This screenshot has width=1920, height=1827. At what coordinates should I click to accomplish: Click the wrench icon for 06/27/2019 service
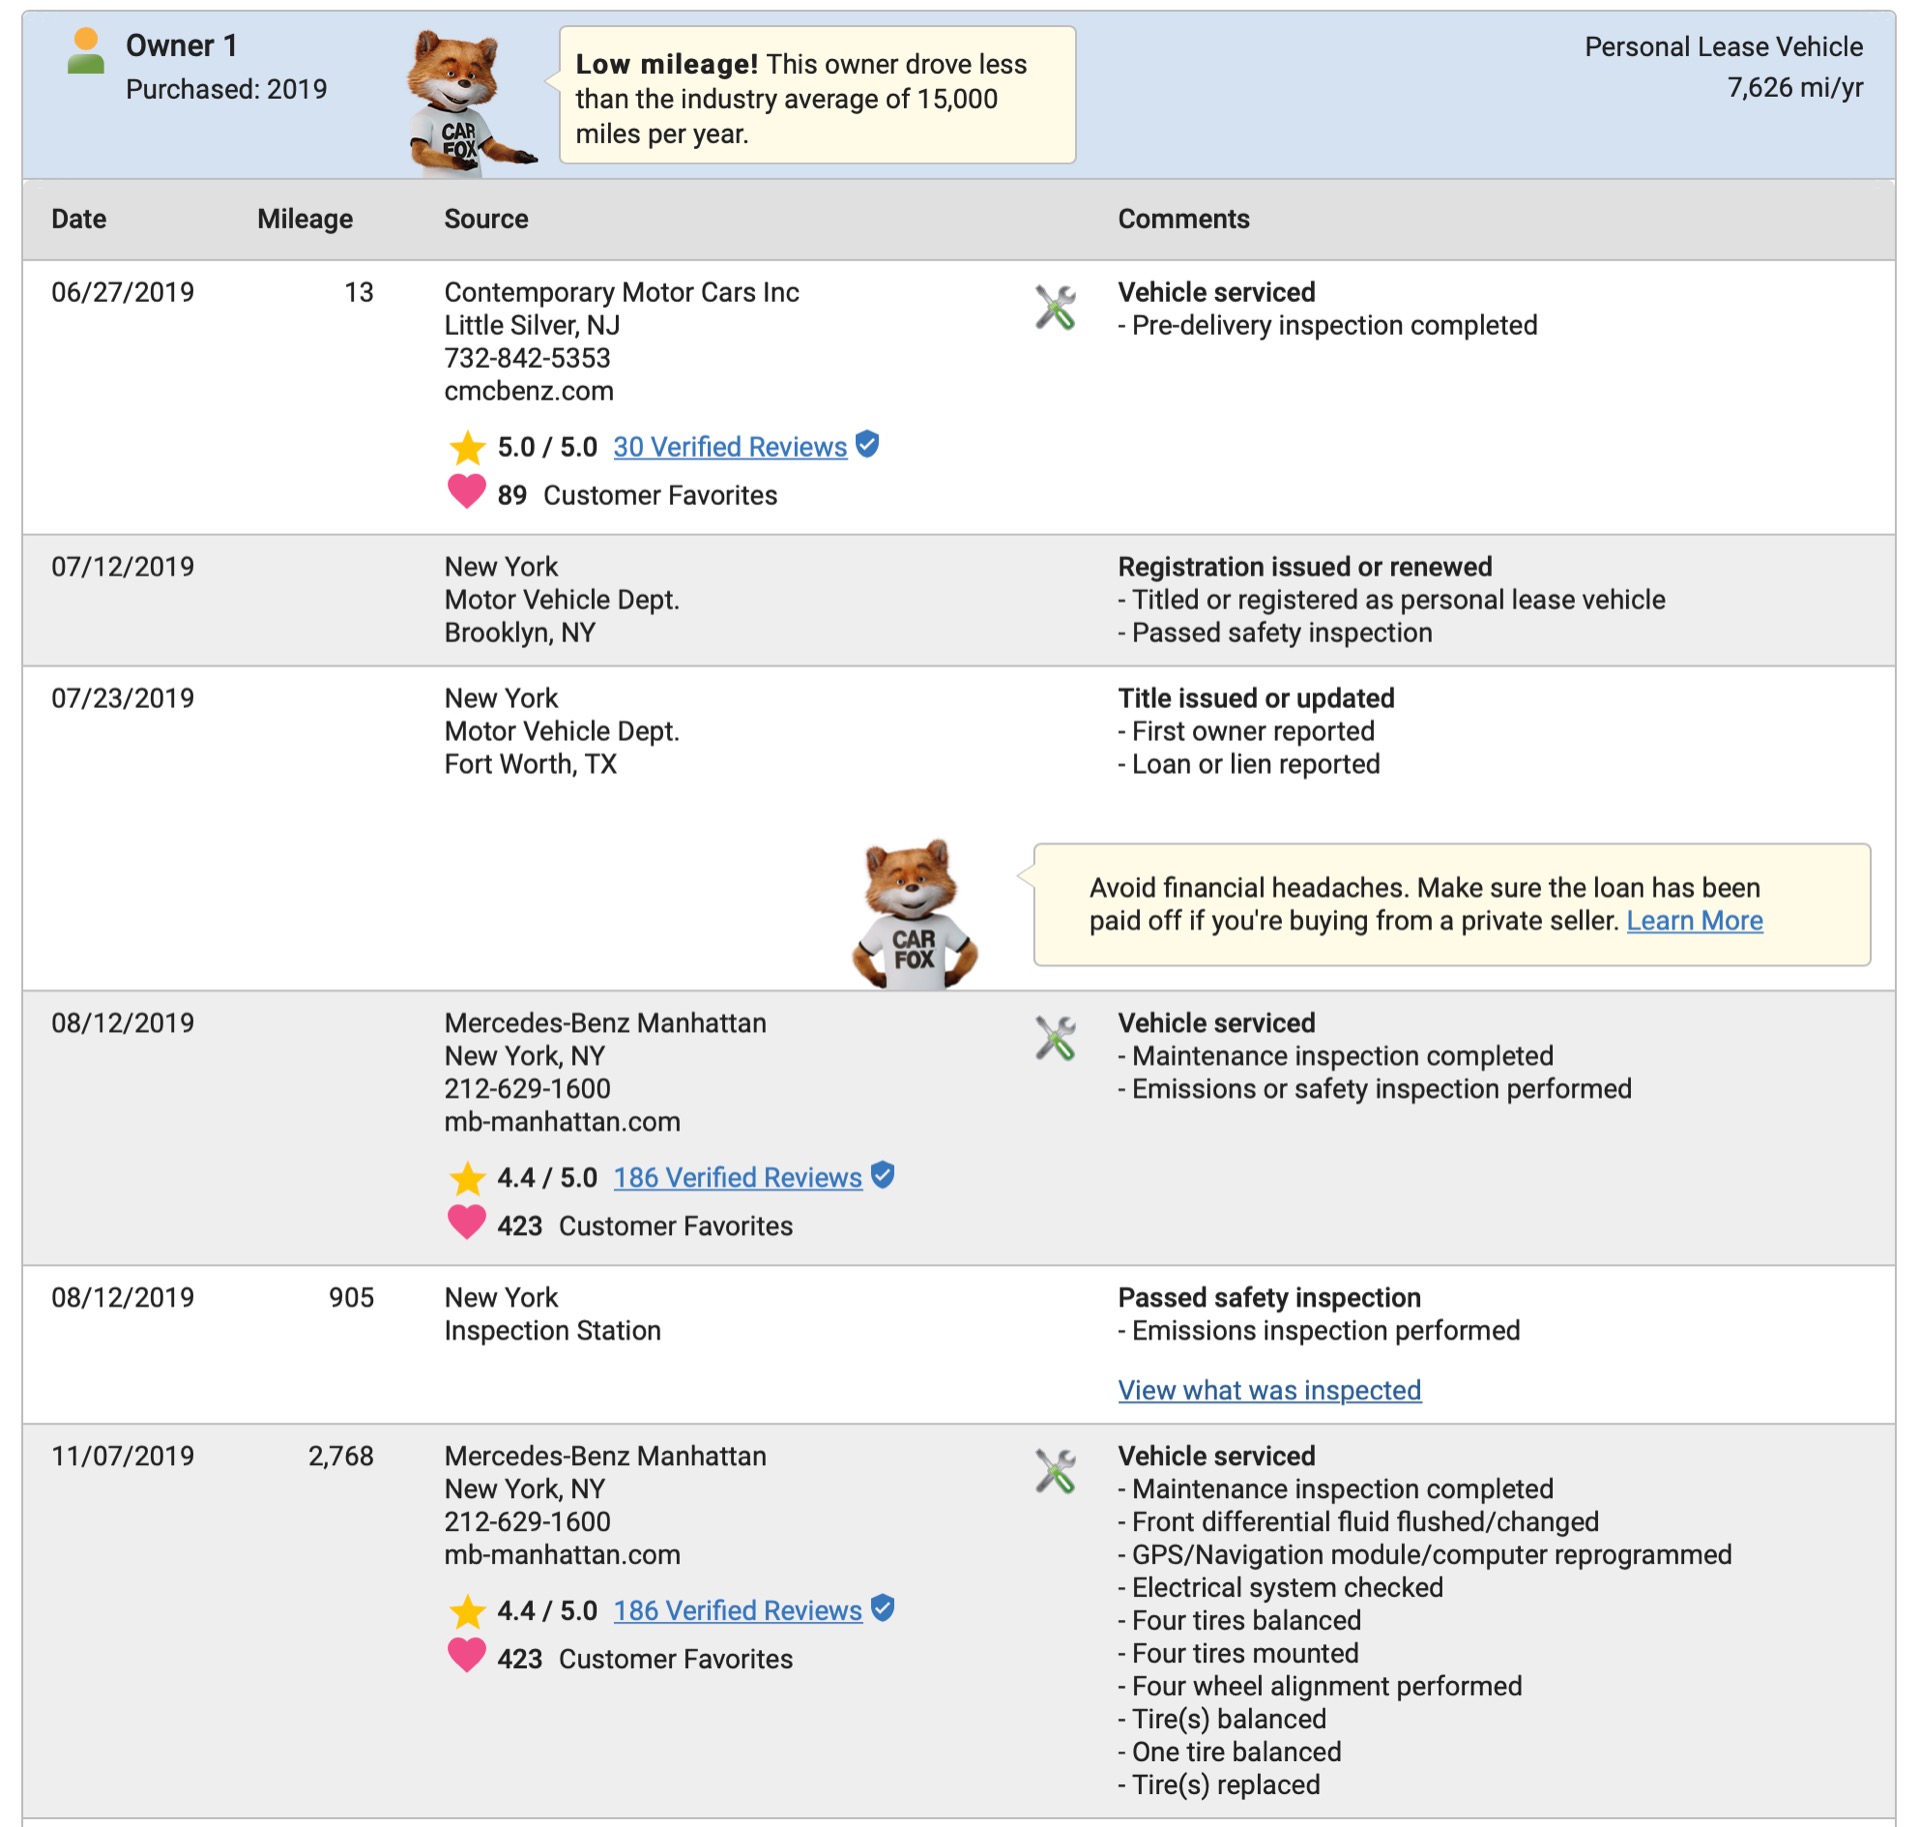point(1055,307)
